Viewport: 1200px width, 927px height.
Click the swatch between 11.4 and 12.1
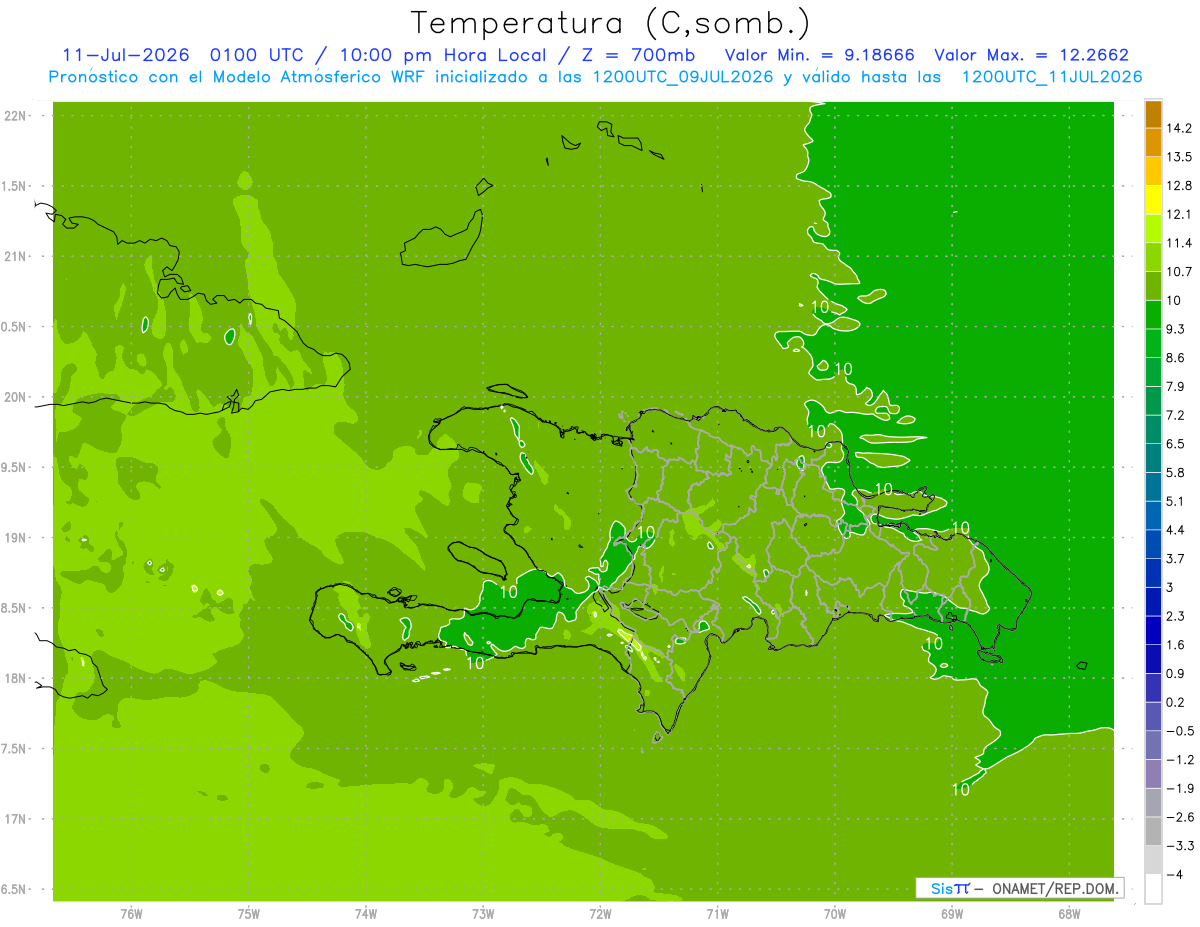[1153, 228]
